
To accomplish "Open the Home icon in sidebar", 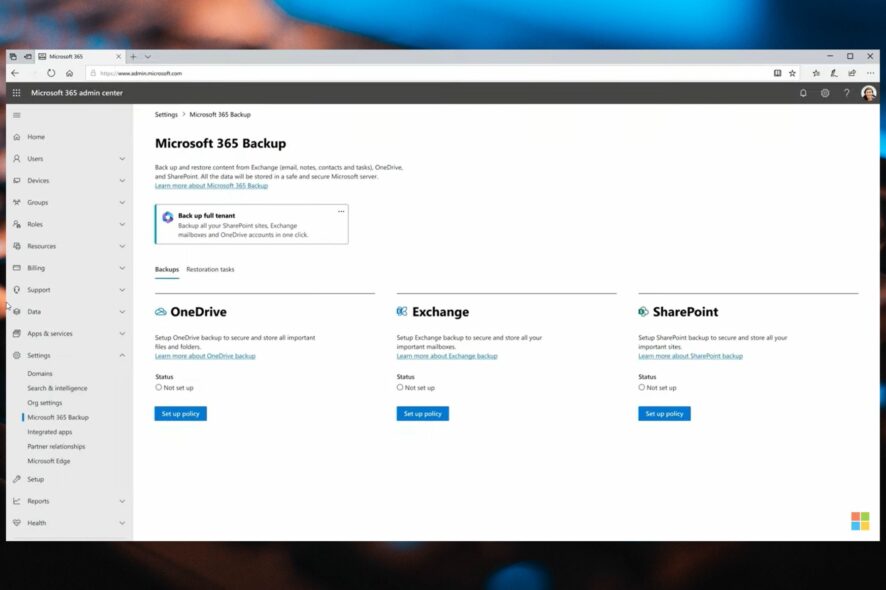I will pos(16,136).
